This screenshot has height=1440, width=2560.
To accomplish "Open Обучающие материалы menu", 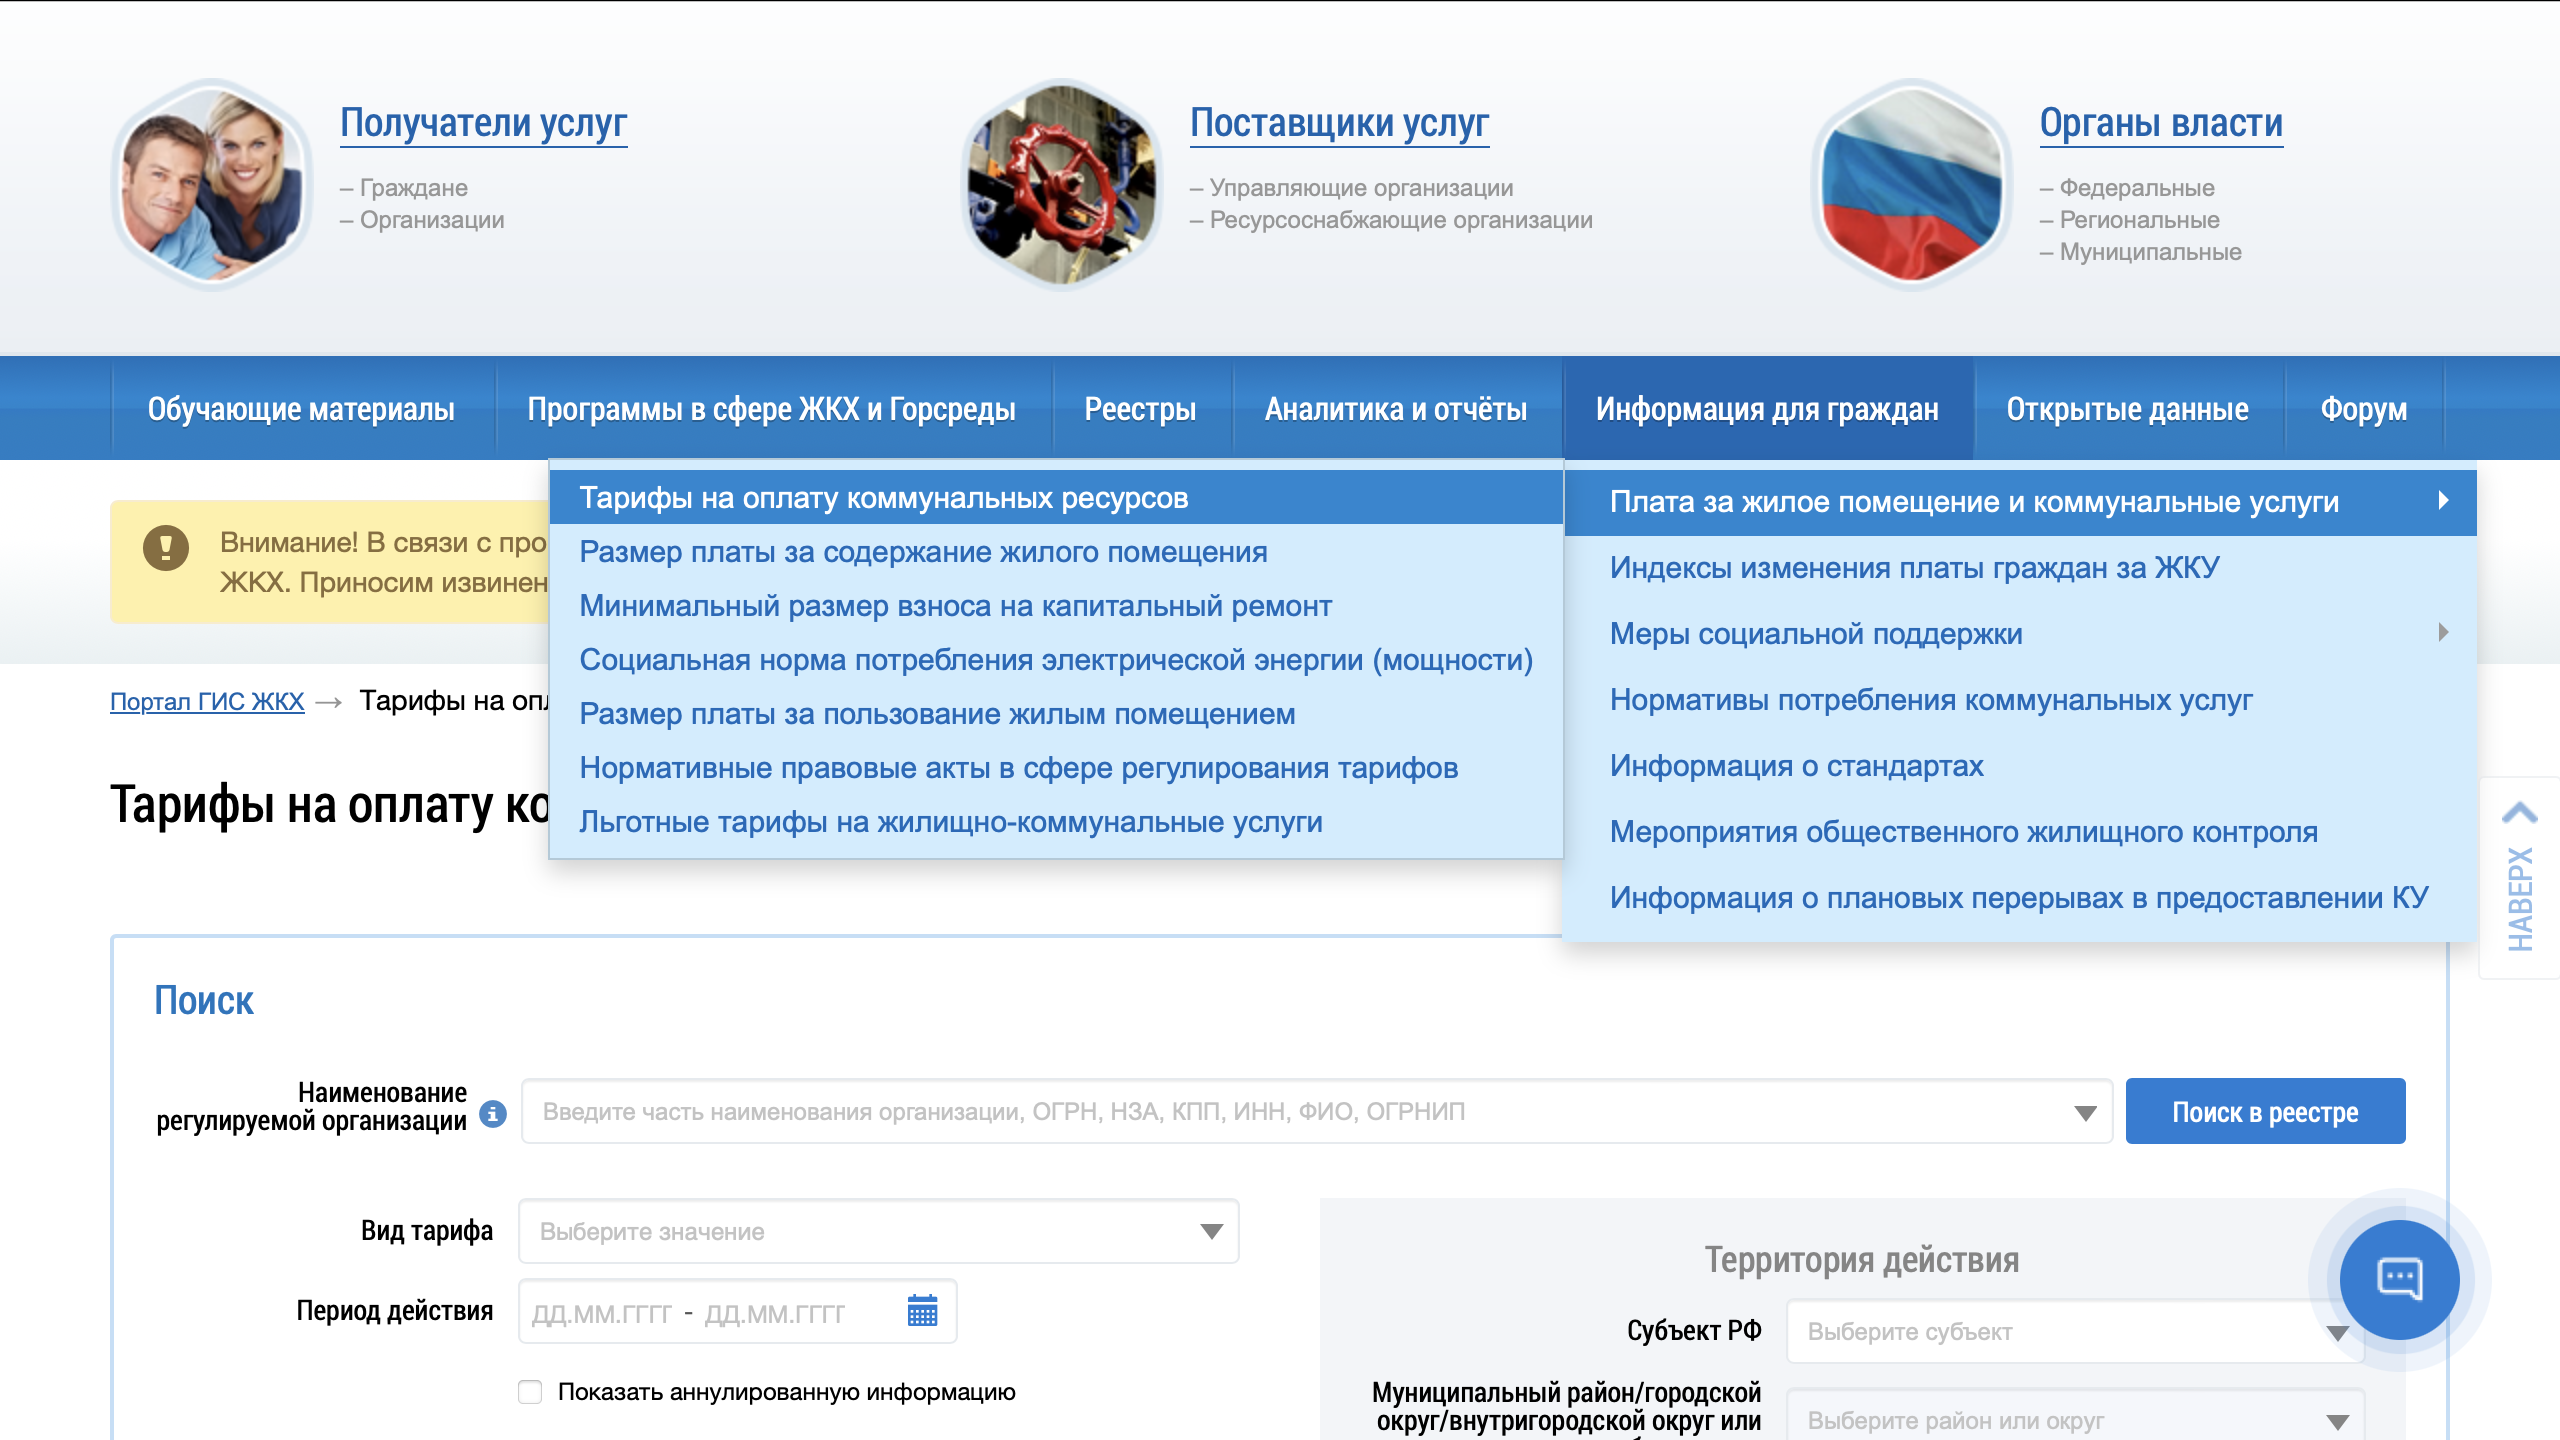I will click(301, 409).
